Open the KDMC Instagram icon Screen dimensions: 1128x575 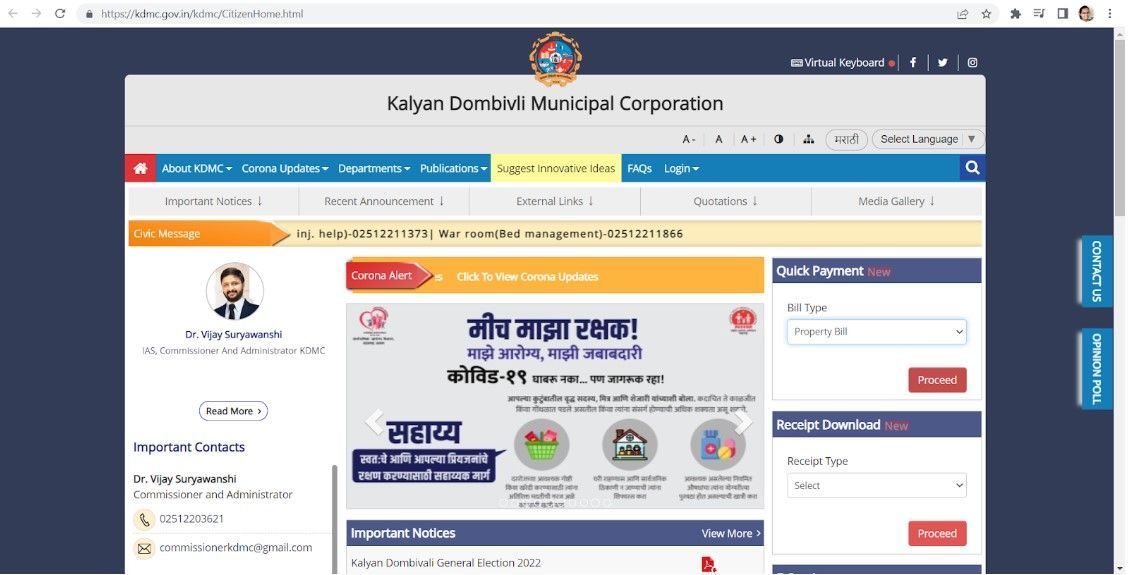(x=972, y=63)
